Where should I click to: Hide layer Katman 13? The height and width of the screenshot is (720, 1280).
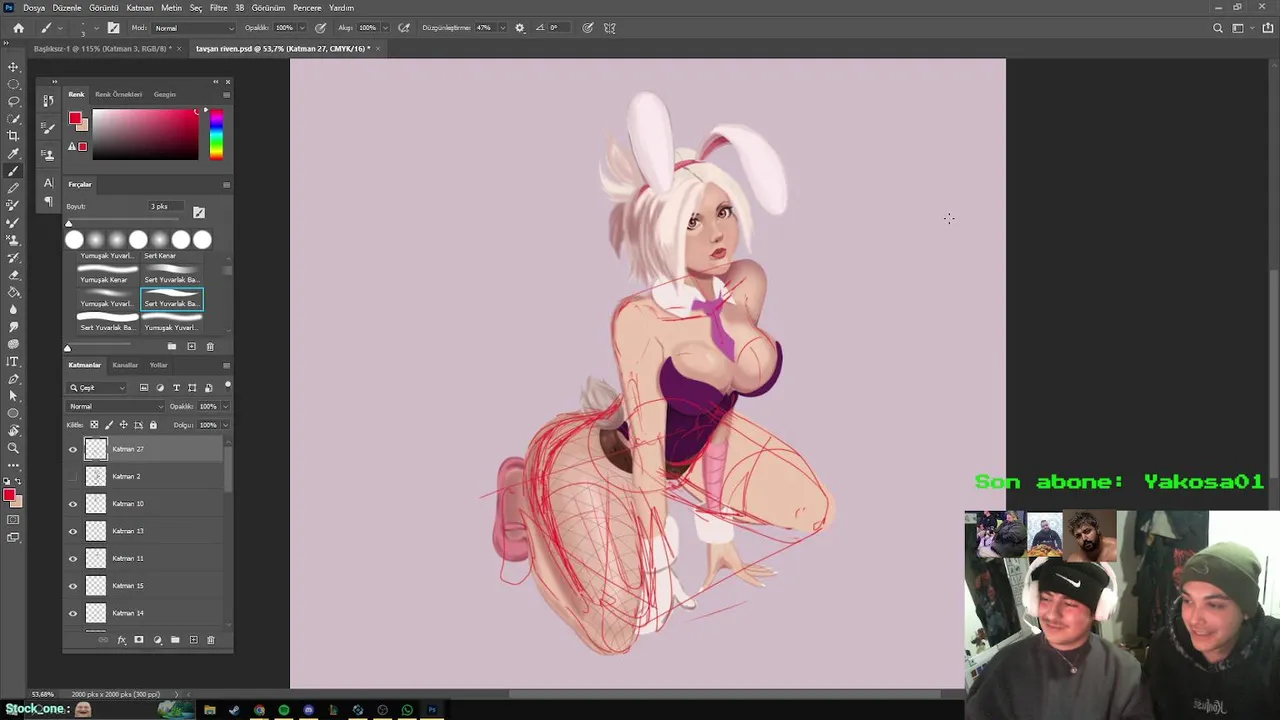(x=72, y=531)
